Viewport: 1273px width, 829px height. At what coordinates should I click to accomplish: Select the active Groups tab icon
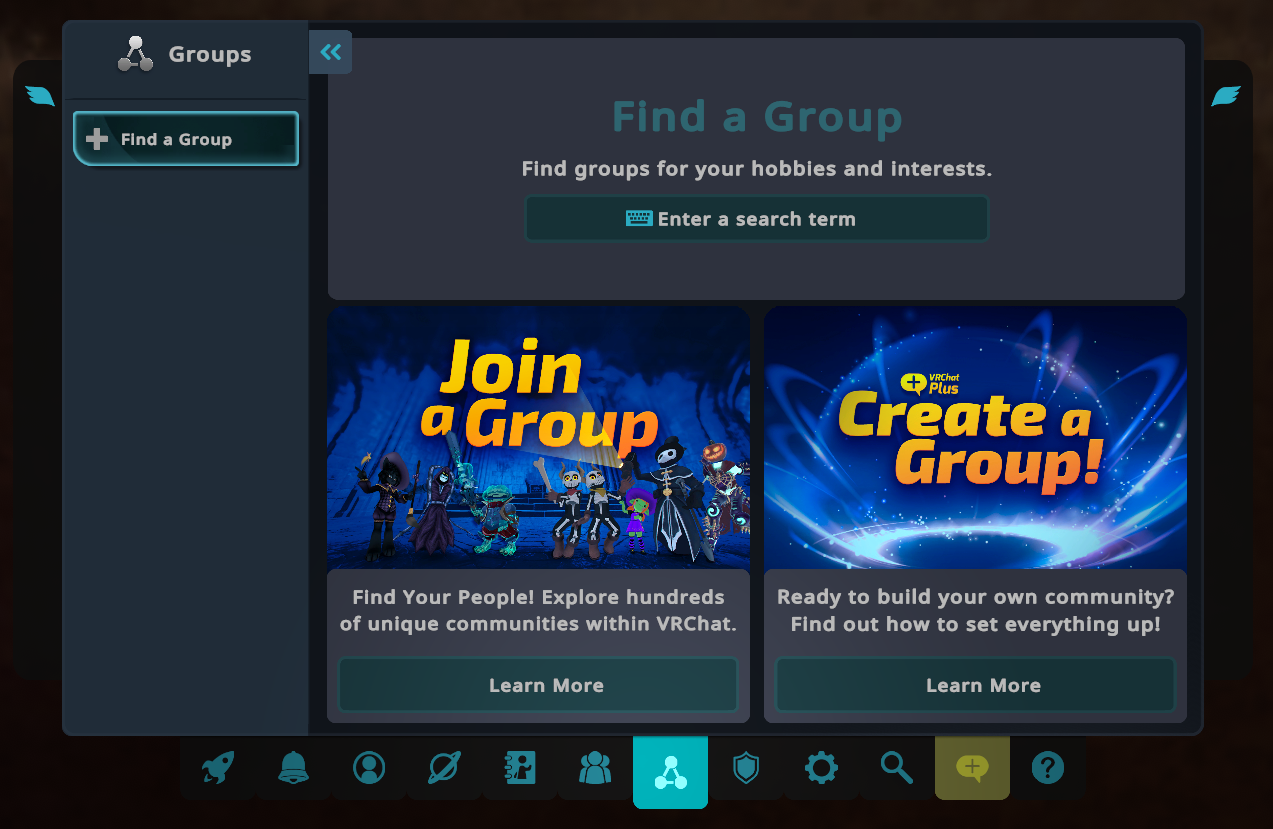coord(670,771)
